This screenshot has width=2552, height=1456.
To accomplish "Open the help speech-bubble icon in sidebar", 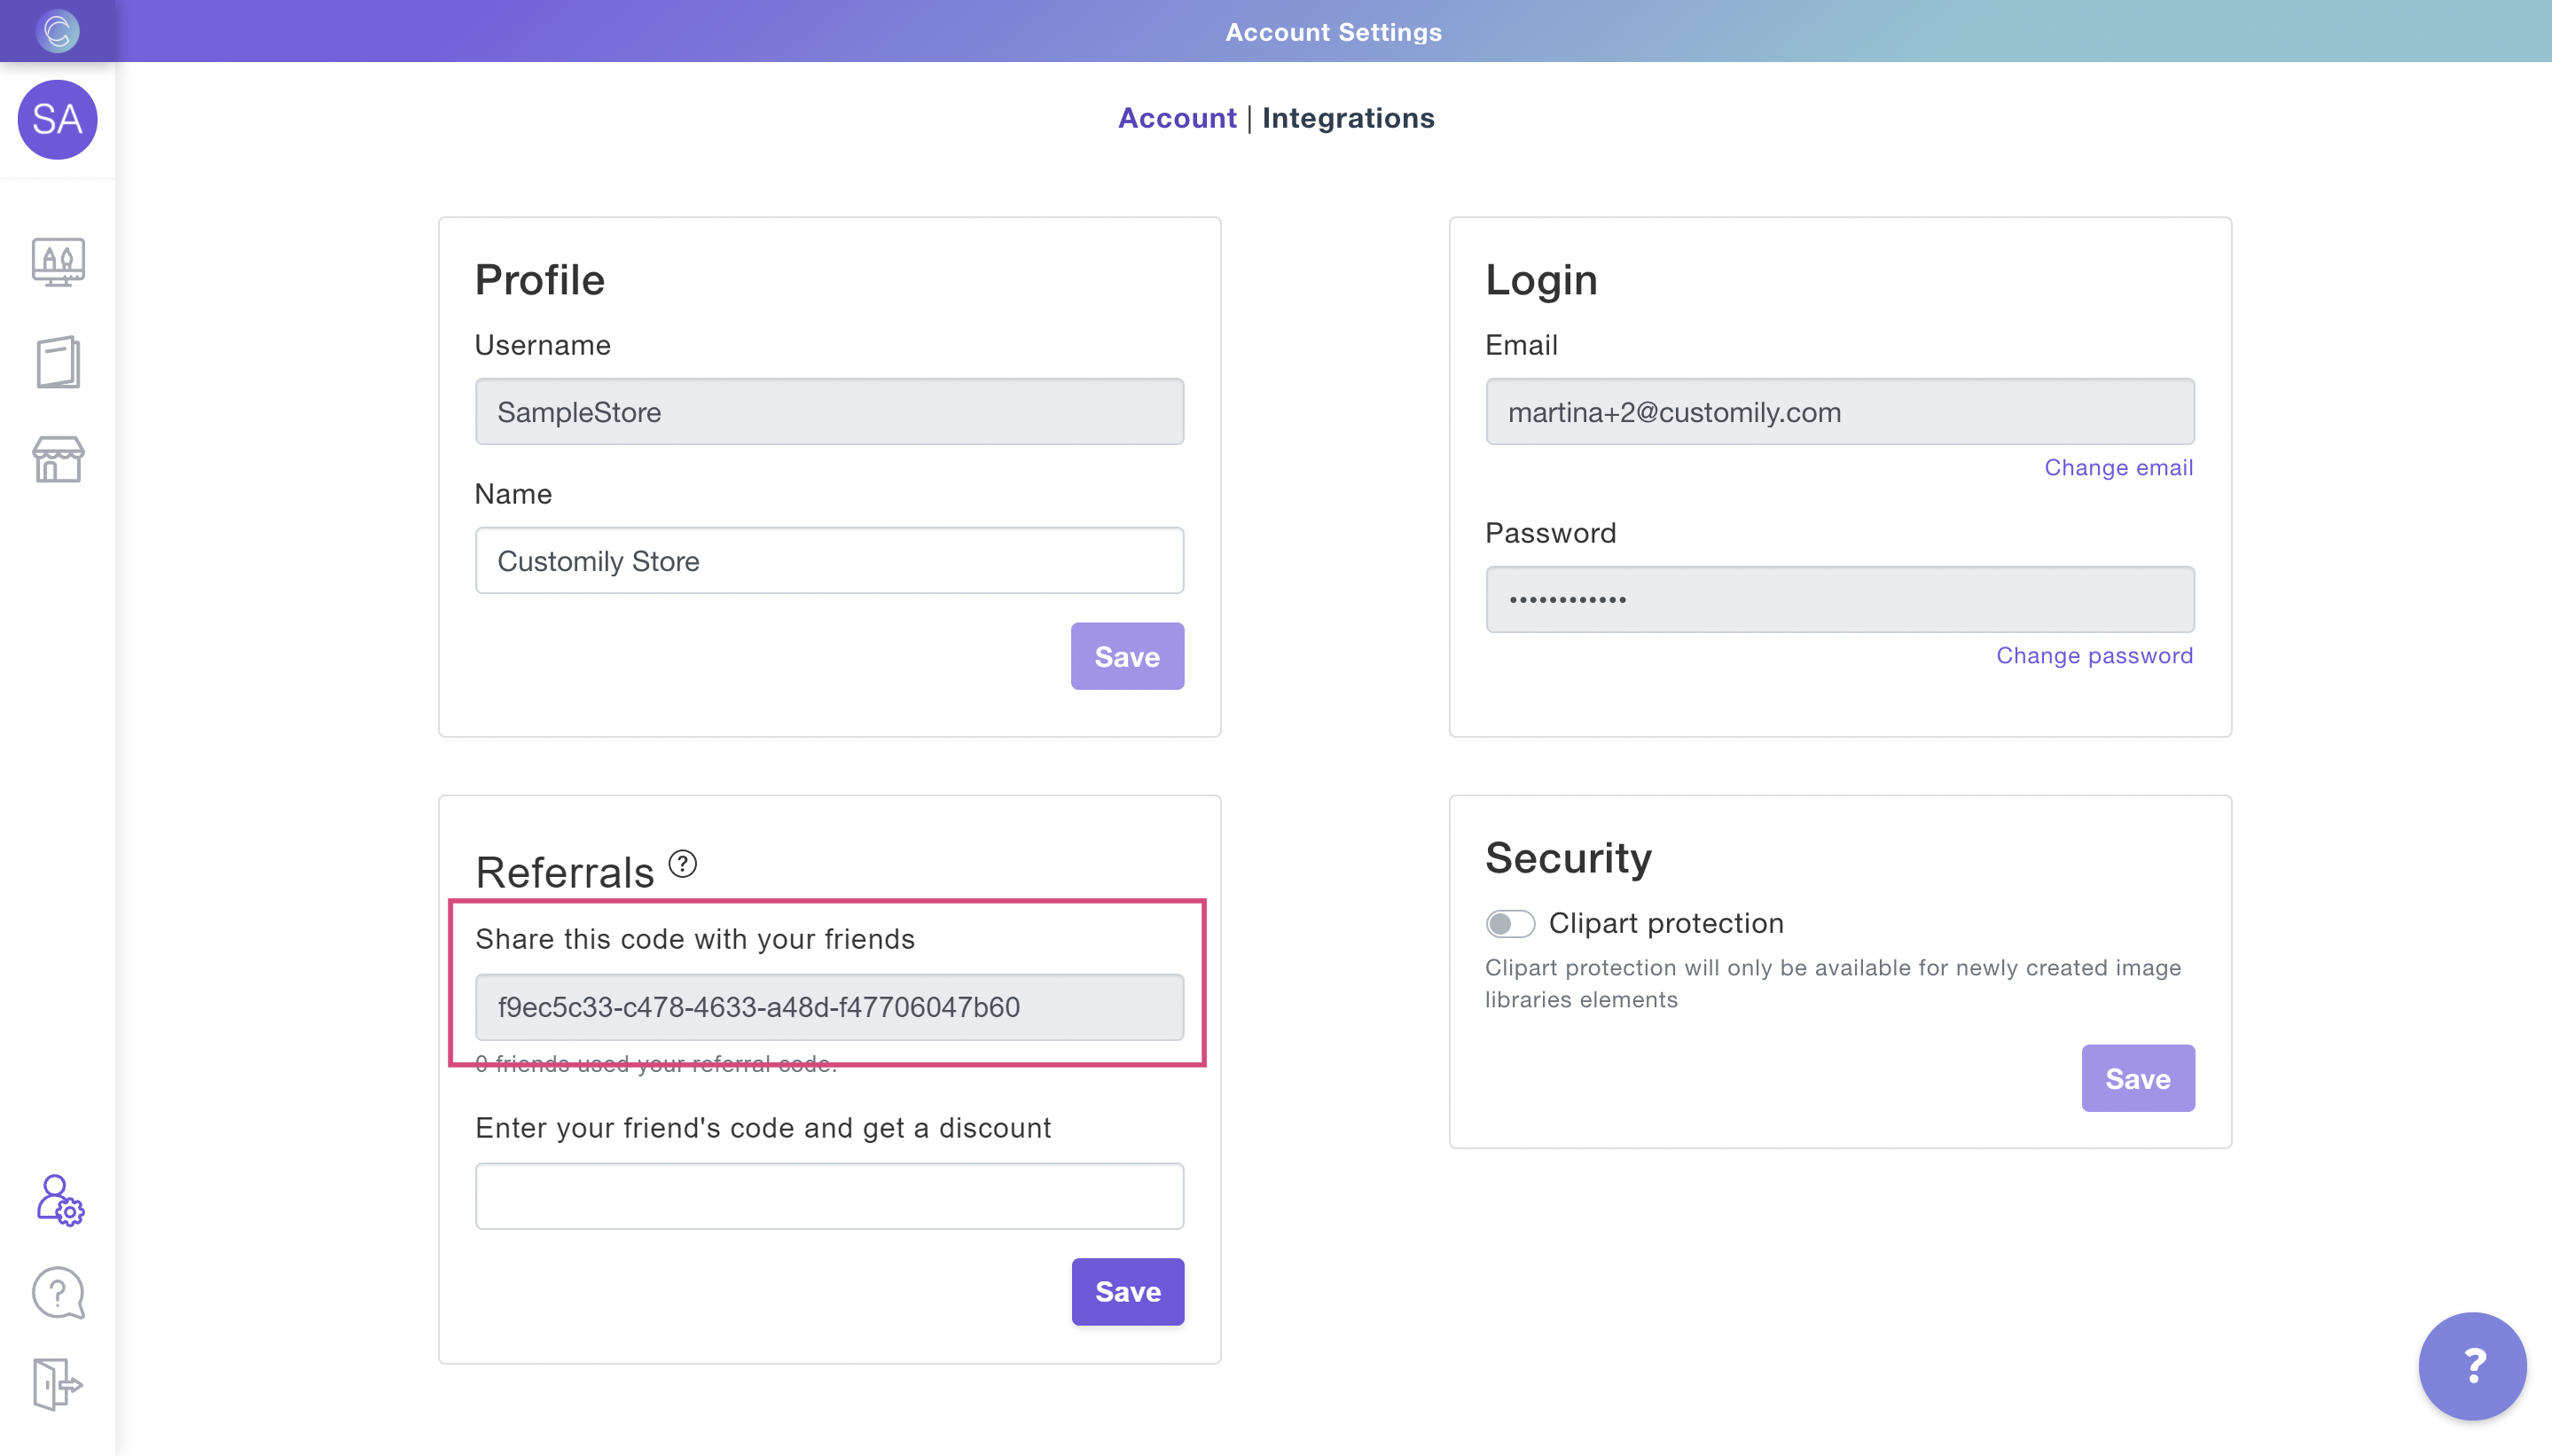I will pos(57,1292).
